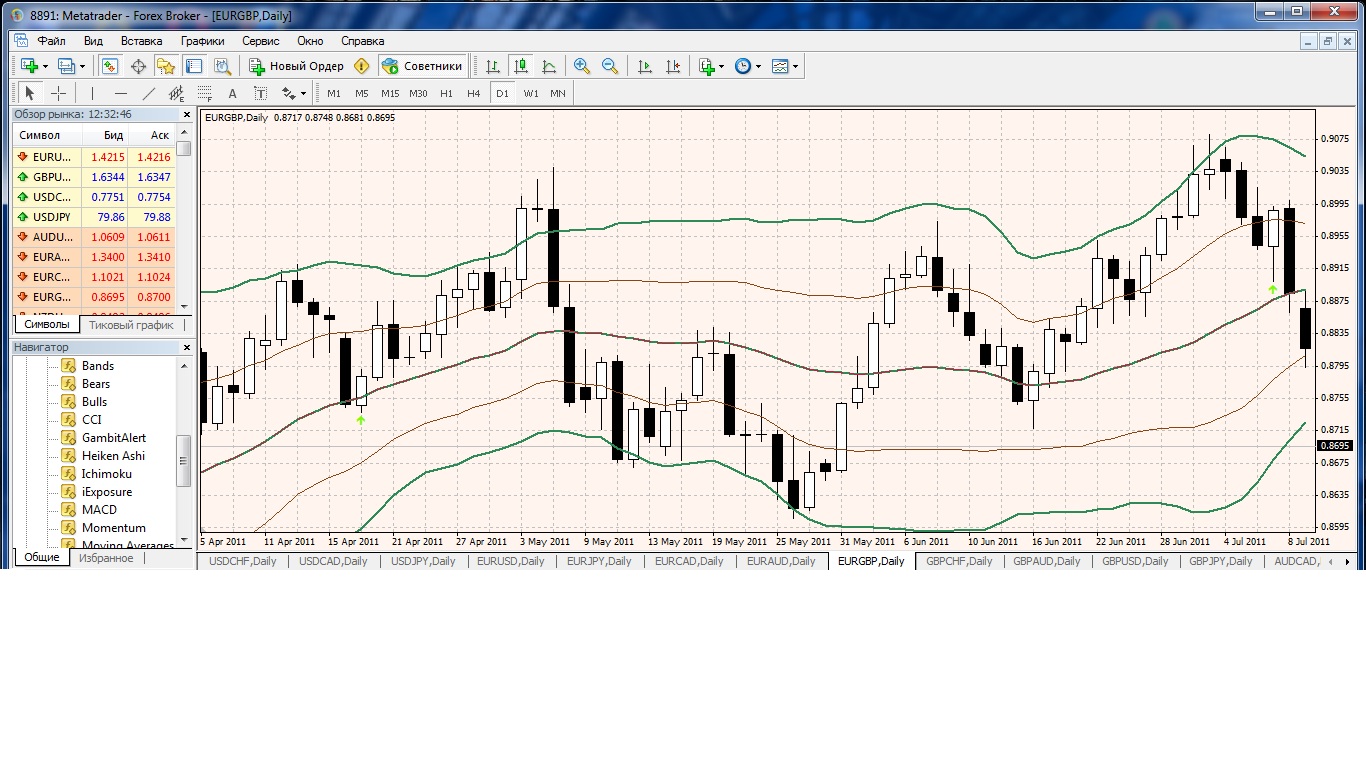Expand the profiles dropdown arrow
This screenshot has width=1366, height=768.
[82, 66]
